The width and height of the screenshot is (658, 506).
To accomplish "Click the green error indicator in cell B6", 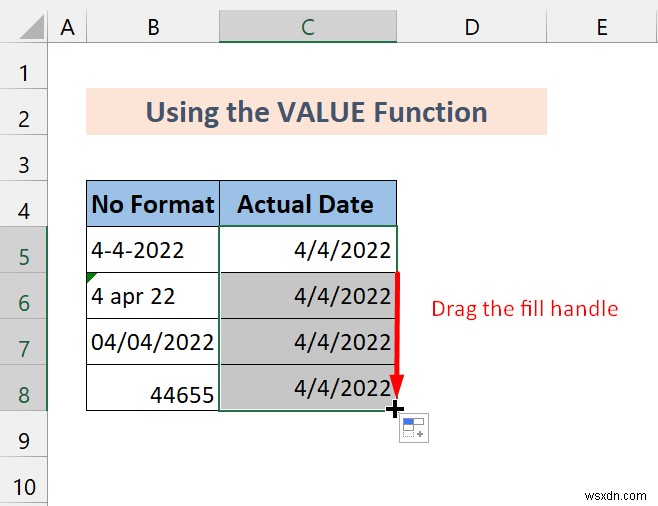I will tap(91, 277).
